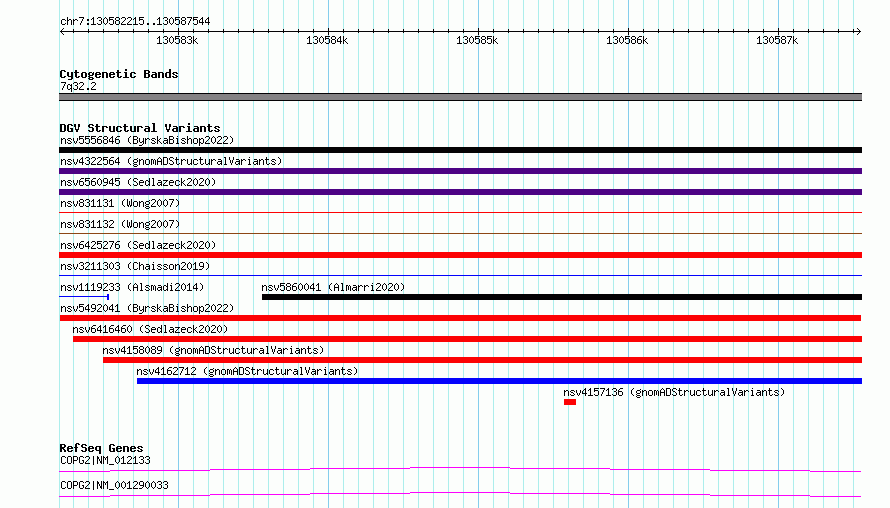
Task: Select the black nsv5556846 variant bar
Action: (460, 150)
